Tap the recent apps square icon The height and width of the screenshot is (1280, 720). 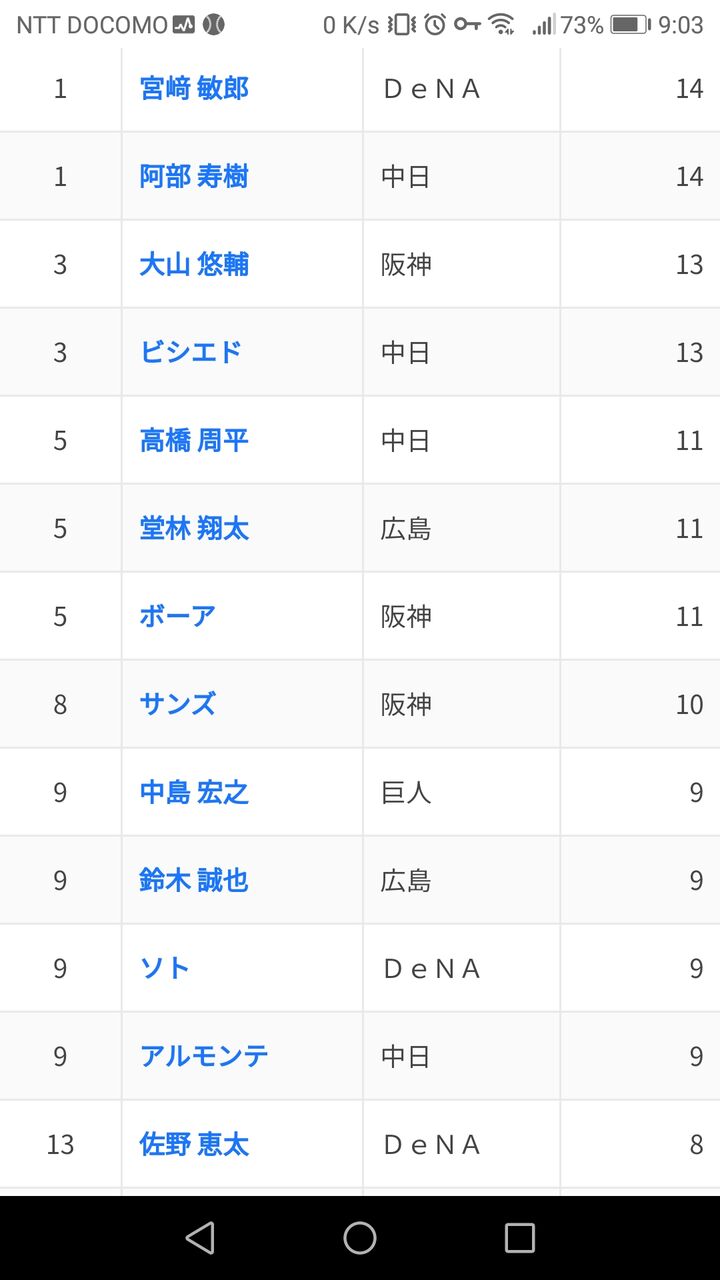coord(520,1238)
